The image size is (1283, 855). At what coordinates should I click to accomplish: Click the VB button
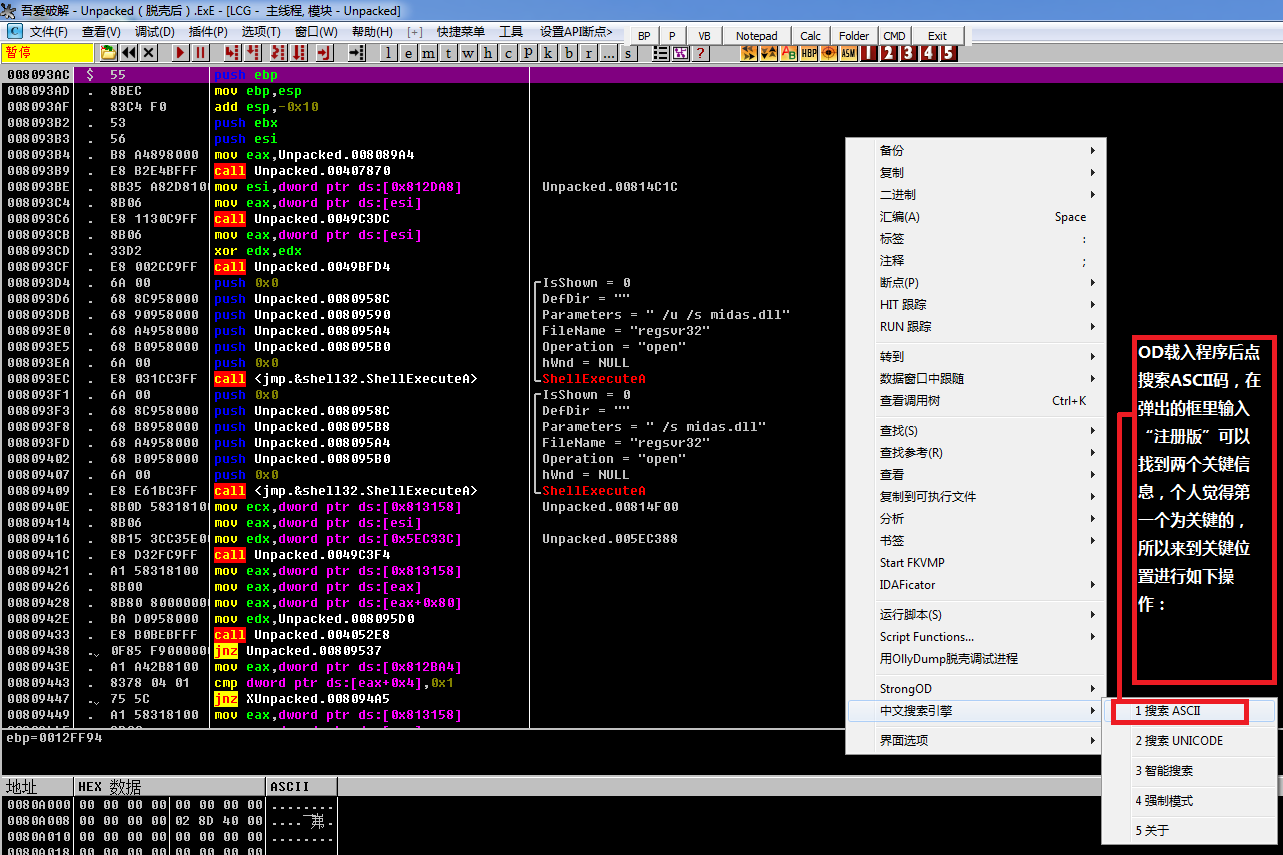pos(704,35)
